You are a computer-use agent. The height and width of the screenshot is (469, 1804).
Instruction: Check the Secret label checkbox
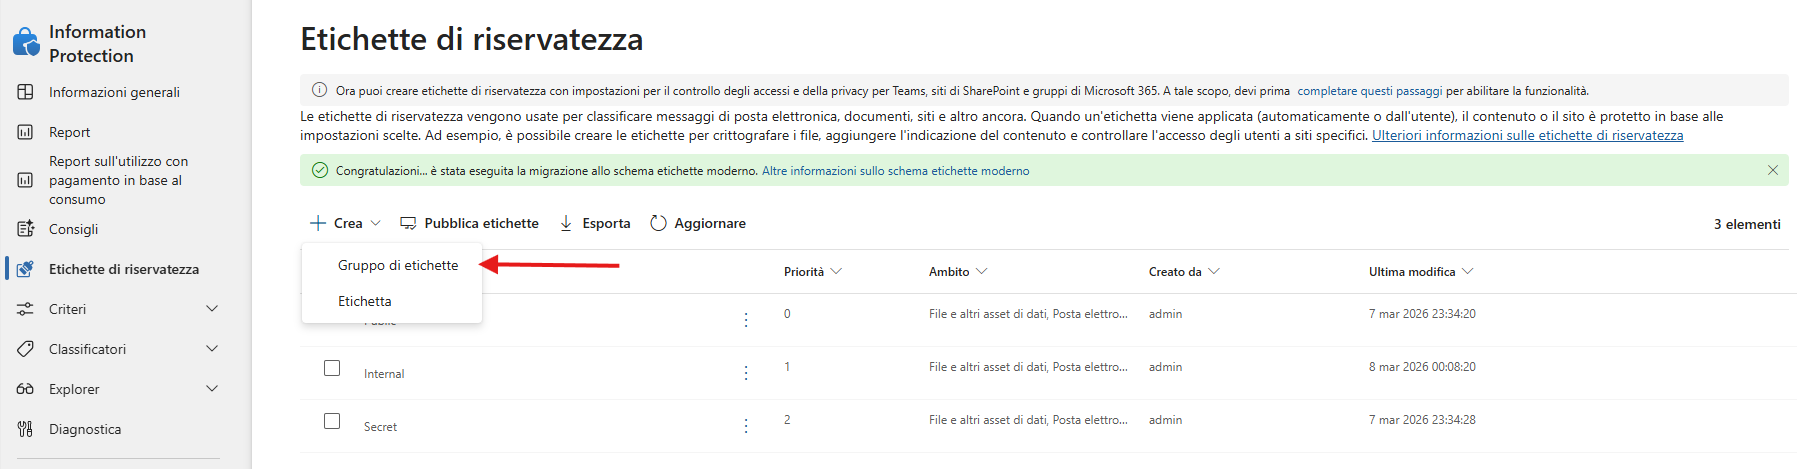[332, 421]
